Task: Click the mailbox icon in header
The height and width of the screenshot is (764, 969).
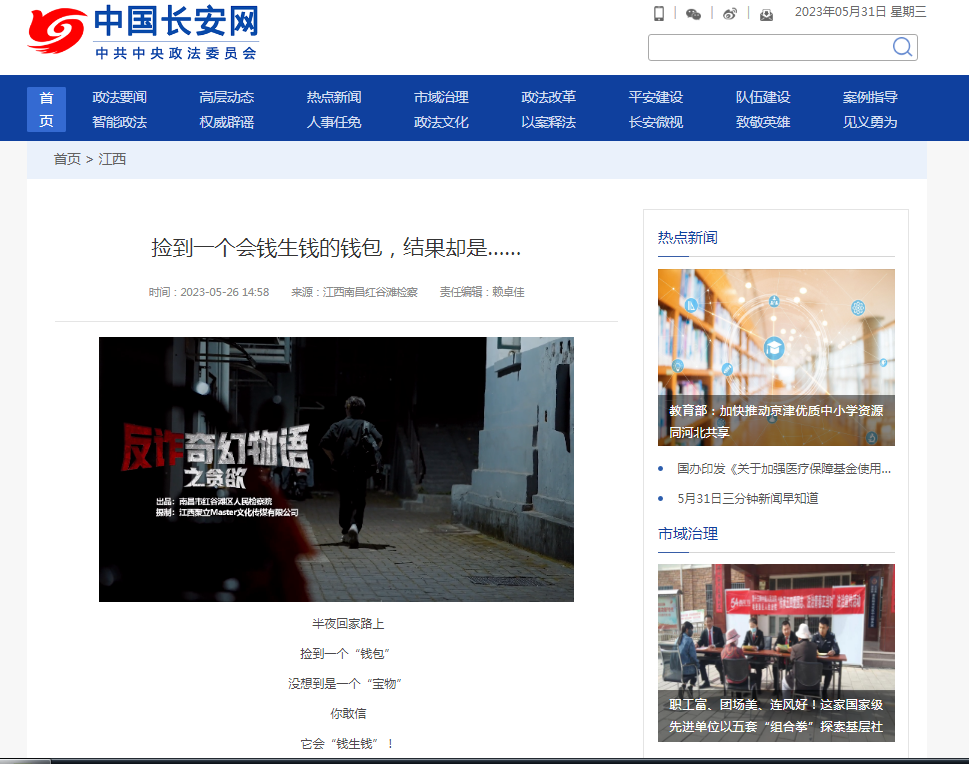Action: coord(766,14)
